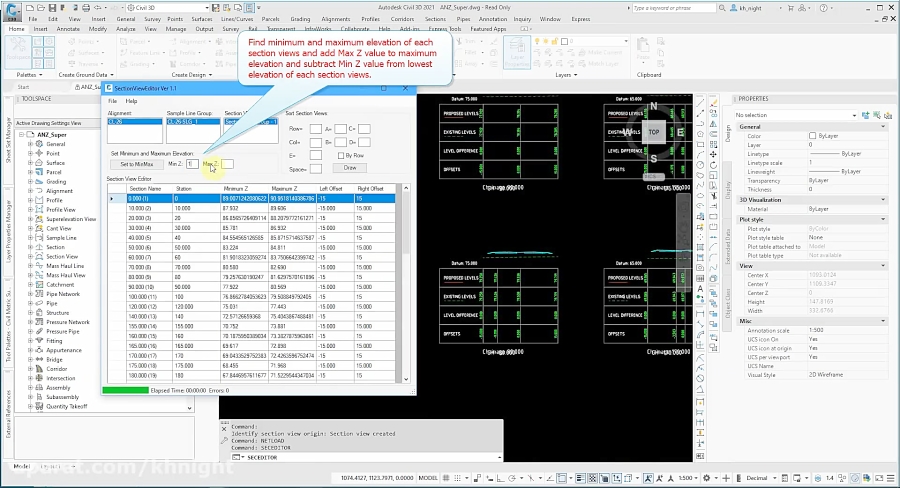Toggle MODEL space button in status bar
This screenshot has width=900, height=488.
[428, 478]
